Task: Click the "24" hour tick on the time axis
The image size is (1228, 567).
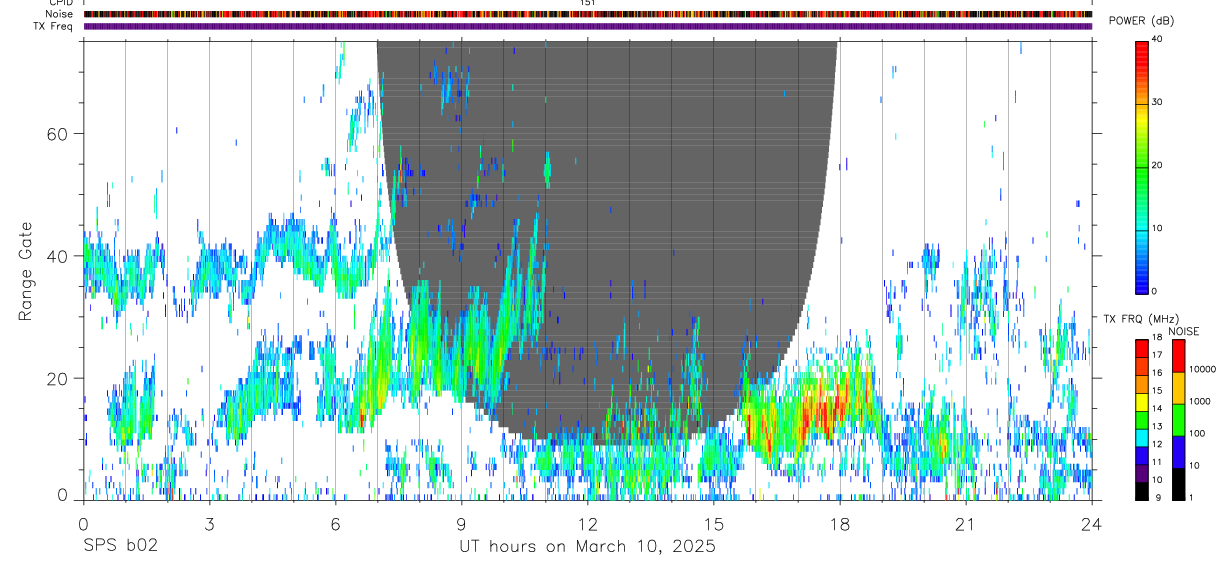Action: pyautogui.click(x=1091, y=523)
